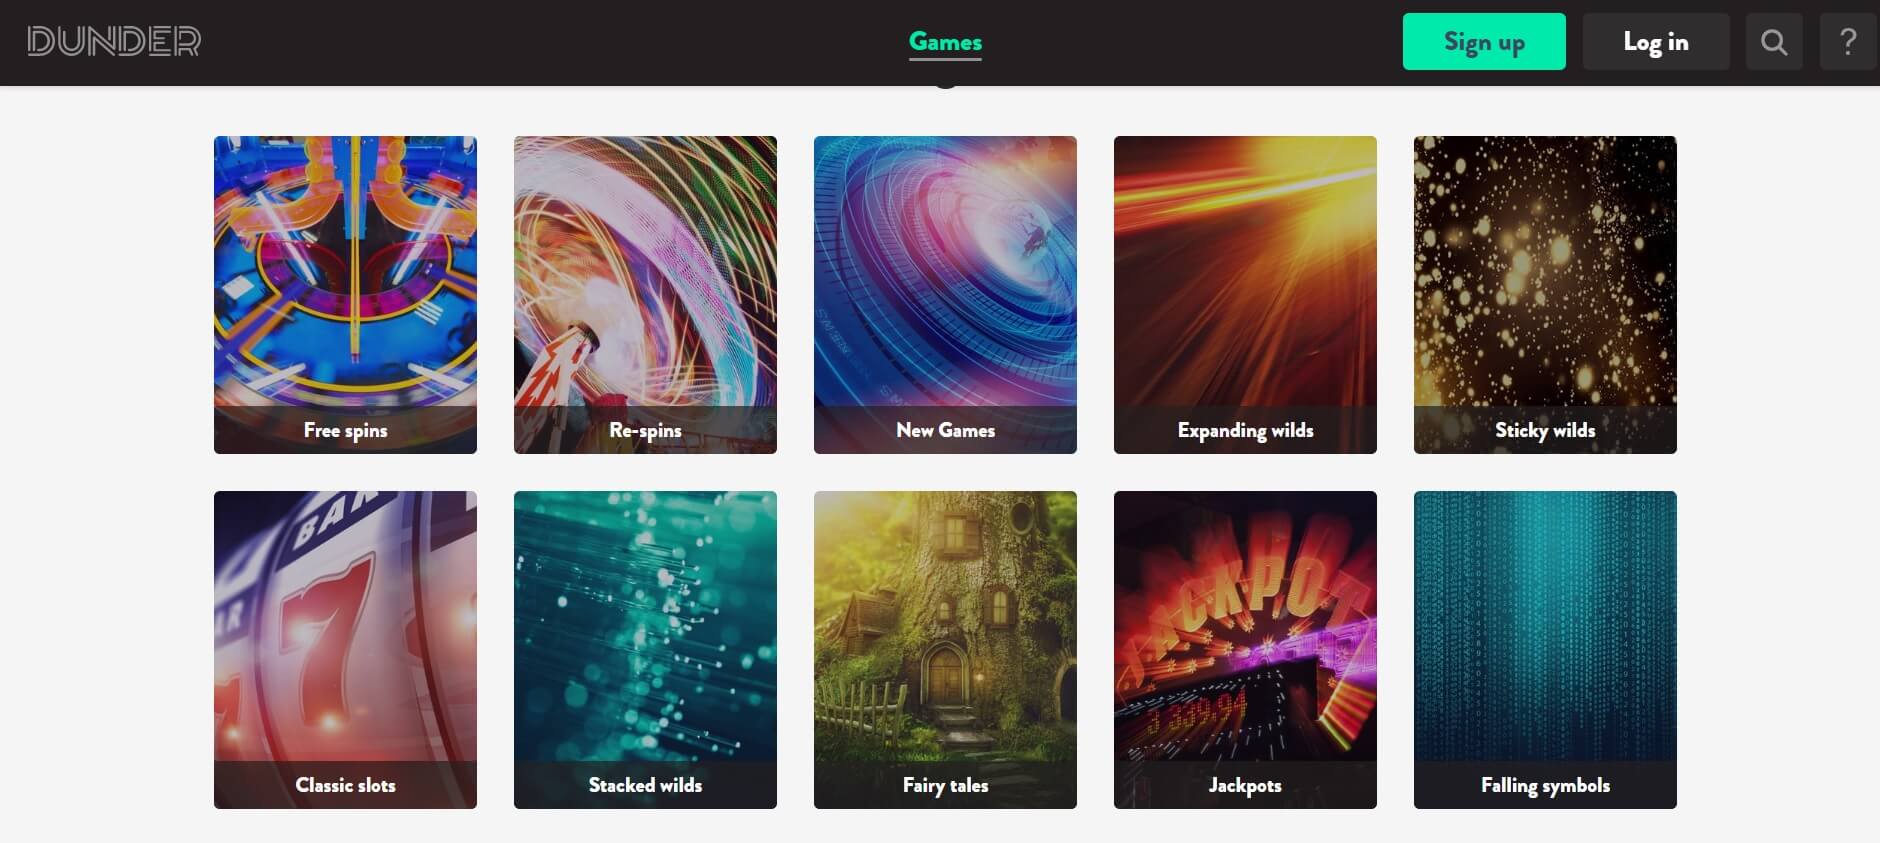This screenshot has height=843, width=1880.
Task: Open the Re-spins category tile
Action: pyautogui.click(x=645, y=295)
